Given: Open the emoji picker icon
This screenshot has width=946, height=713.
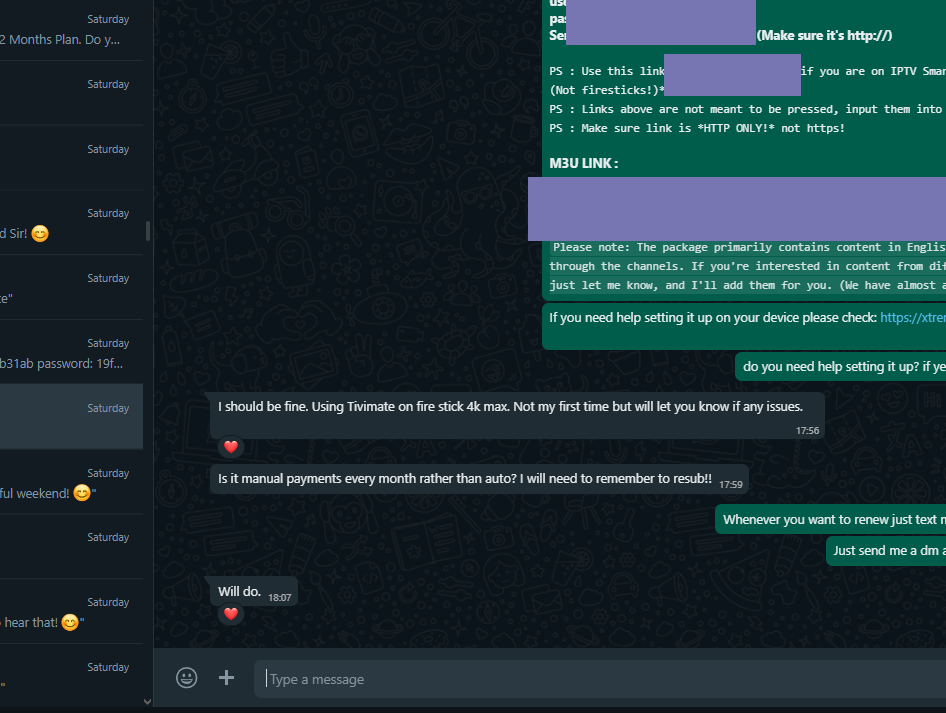Looking at the screenshot, I should click(186, 678).
